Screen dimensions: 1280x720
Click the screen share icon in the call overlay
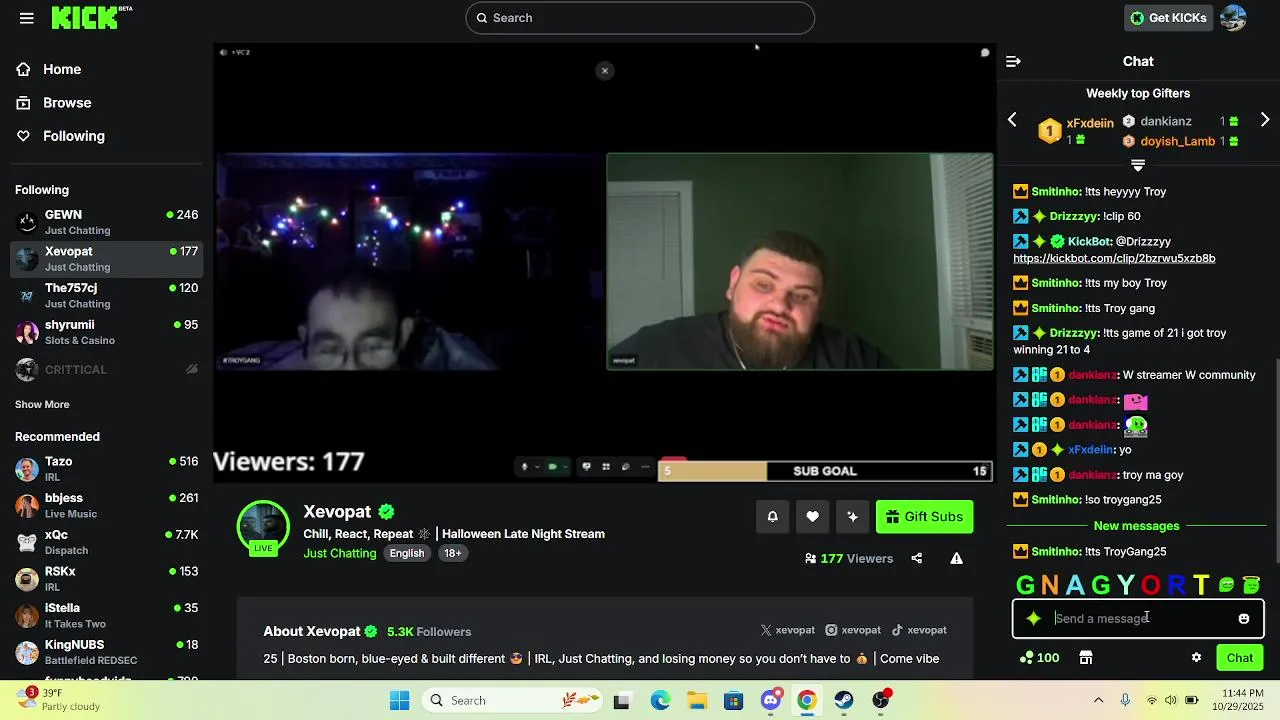587,467
